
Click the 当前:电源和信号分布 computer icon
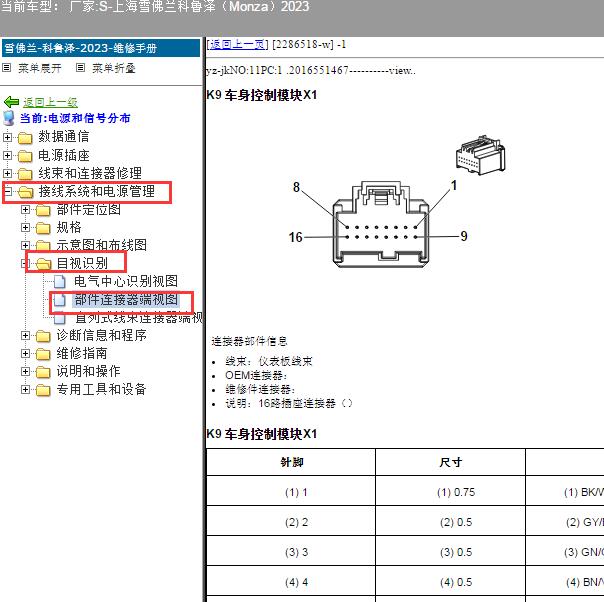pyautogui.click(x=9, y=118)
